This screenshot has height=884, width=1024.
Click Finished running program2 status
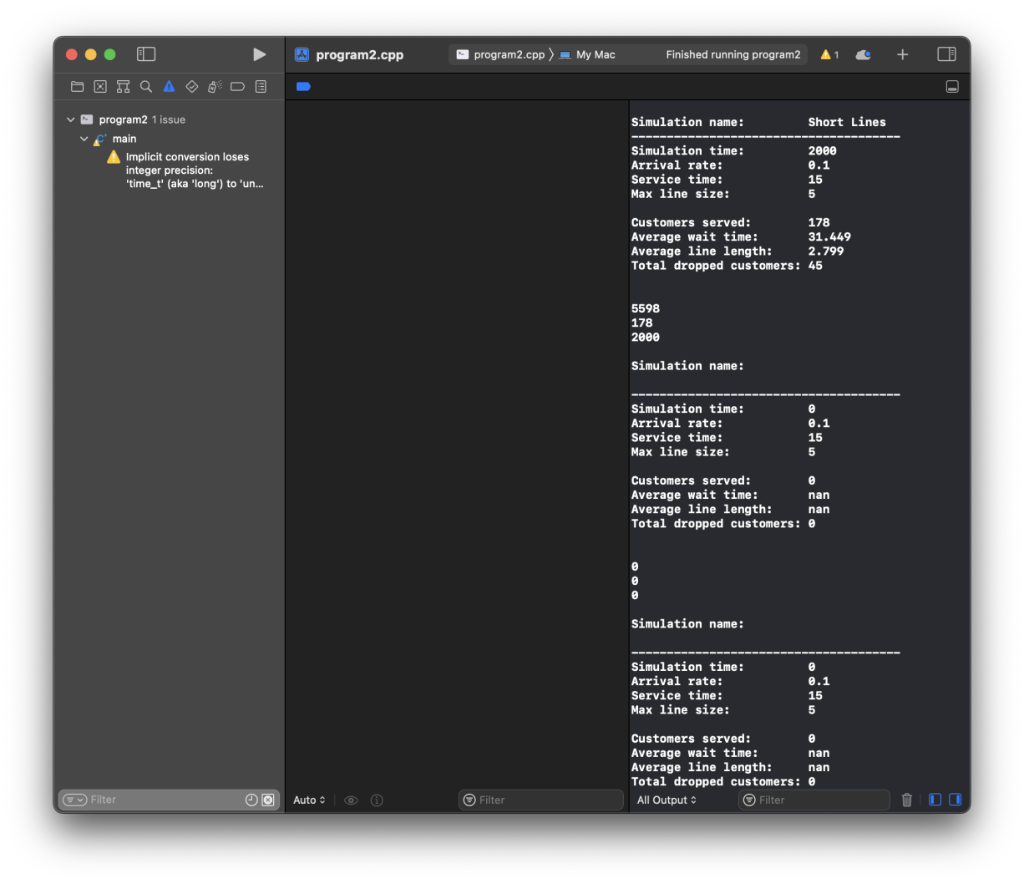733,55
